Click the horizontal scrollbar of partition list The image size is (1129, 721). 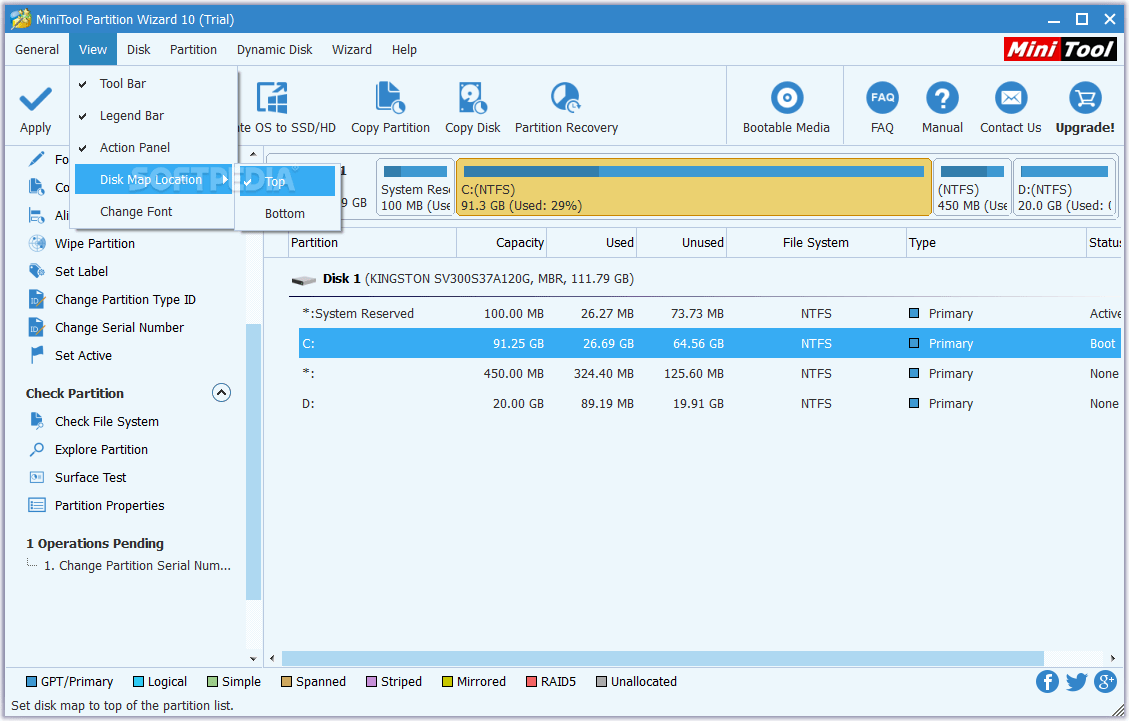pyautogui.click(x=662, y=658)
